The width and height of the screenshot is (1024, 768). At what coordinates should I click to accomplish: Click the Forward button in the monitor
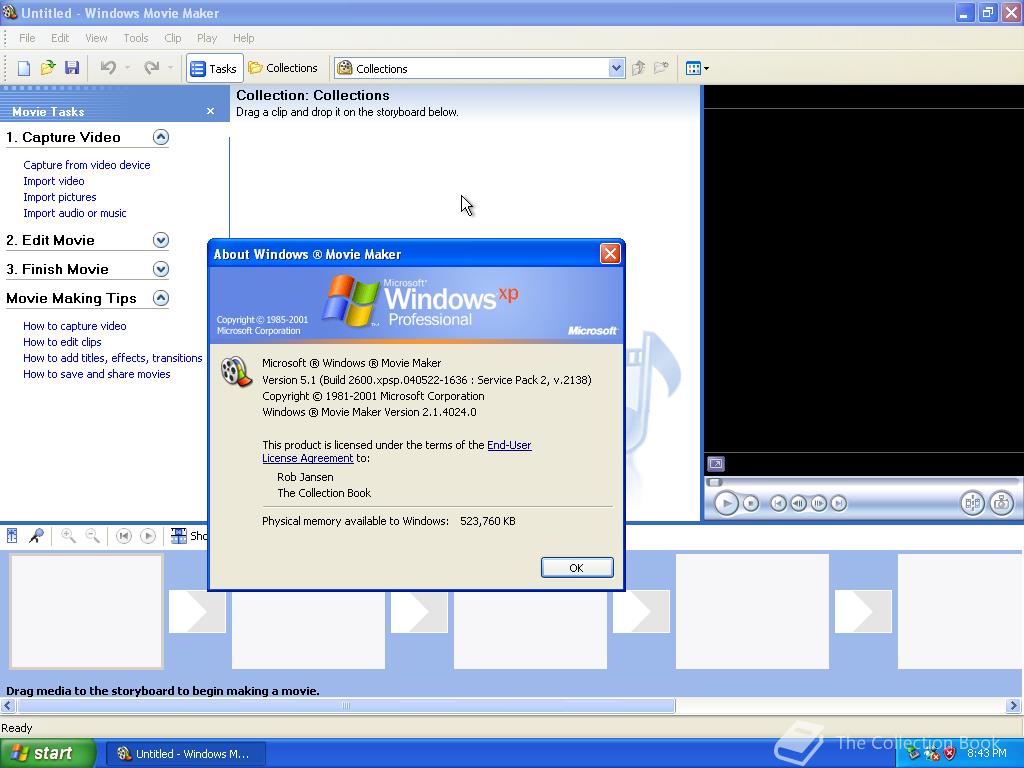[839, 504]
